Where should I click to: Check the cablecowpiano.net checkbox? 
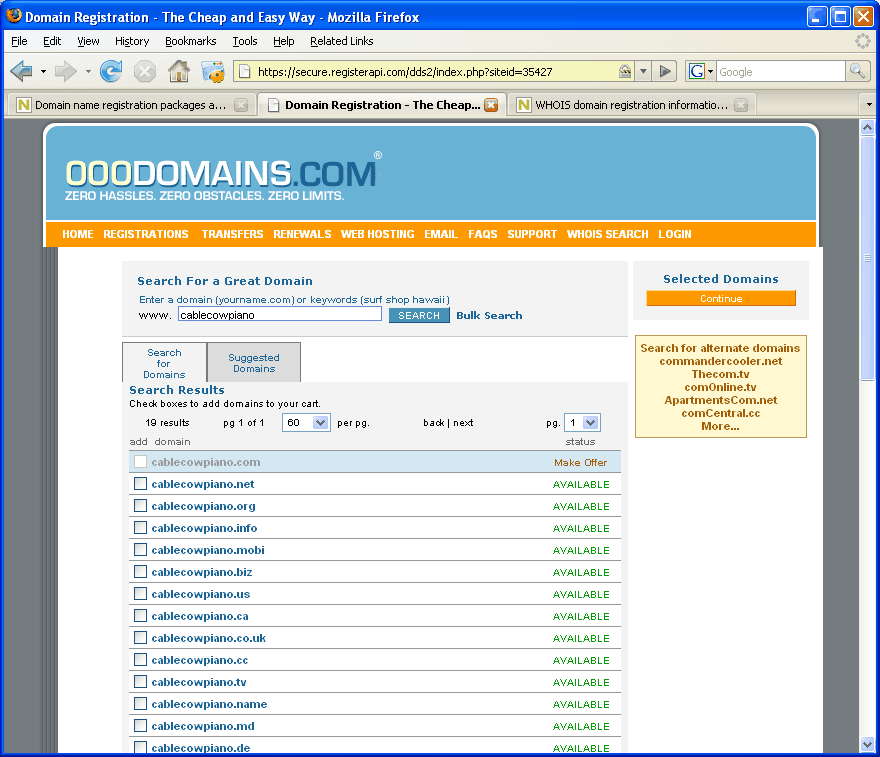pos(140,484)
